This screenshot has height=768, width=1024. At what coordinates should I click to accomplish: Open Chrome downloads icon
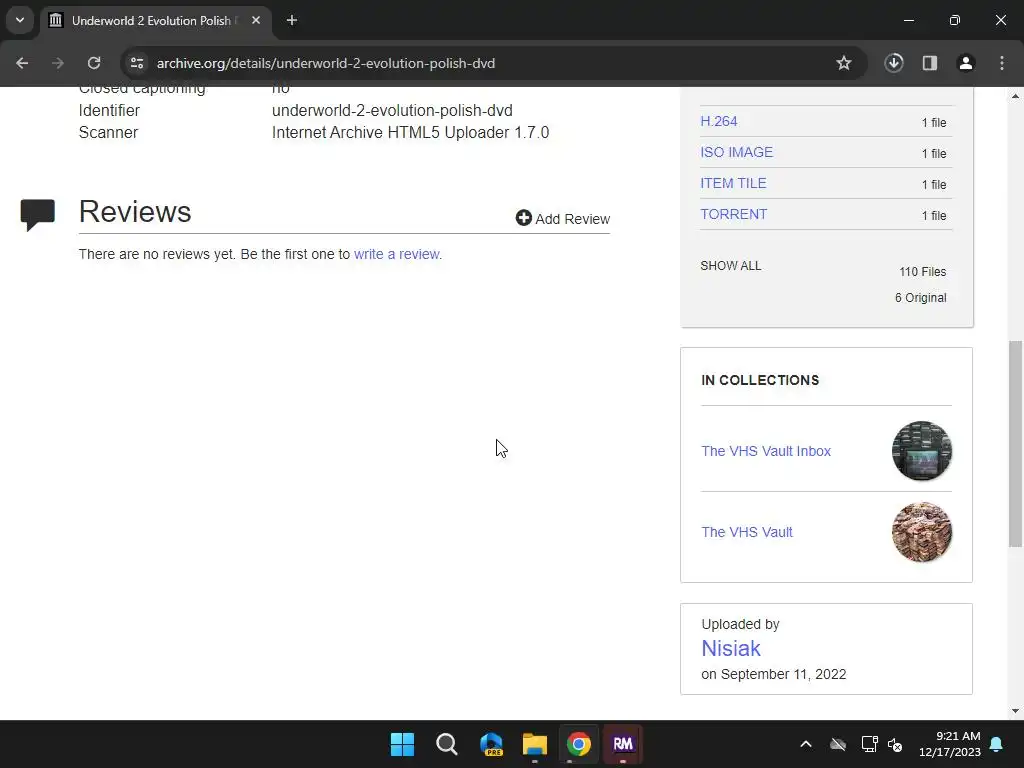coord(894,63)
